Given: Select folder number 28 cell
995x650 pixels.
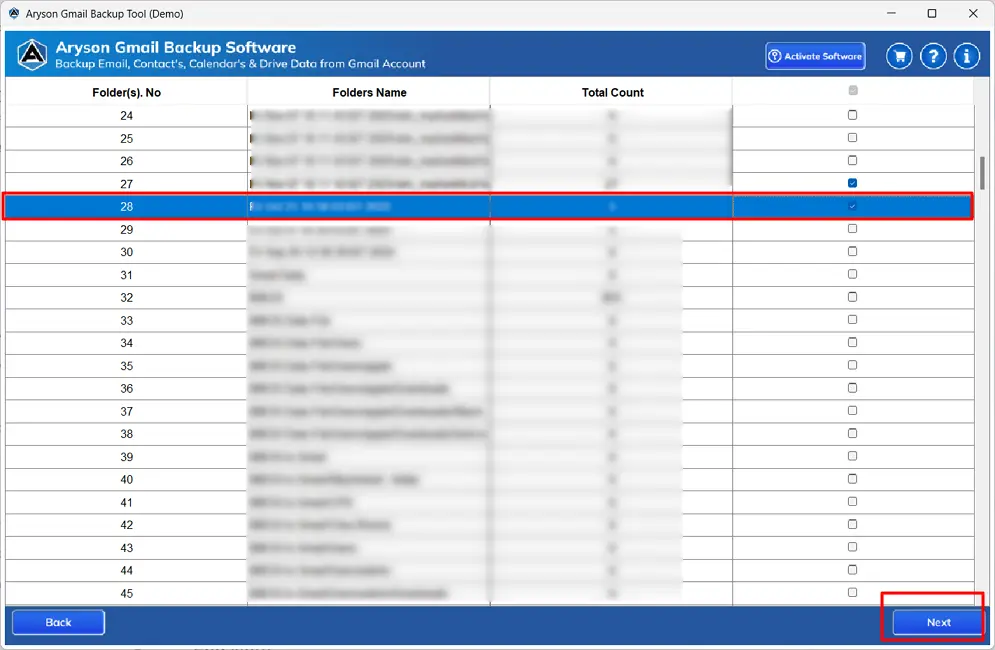Looking at the screenshot, I should [126, 206].
